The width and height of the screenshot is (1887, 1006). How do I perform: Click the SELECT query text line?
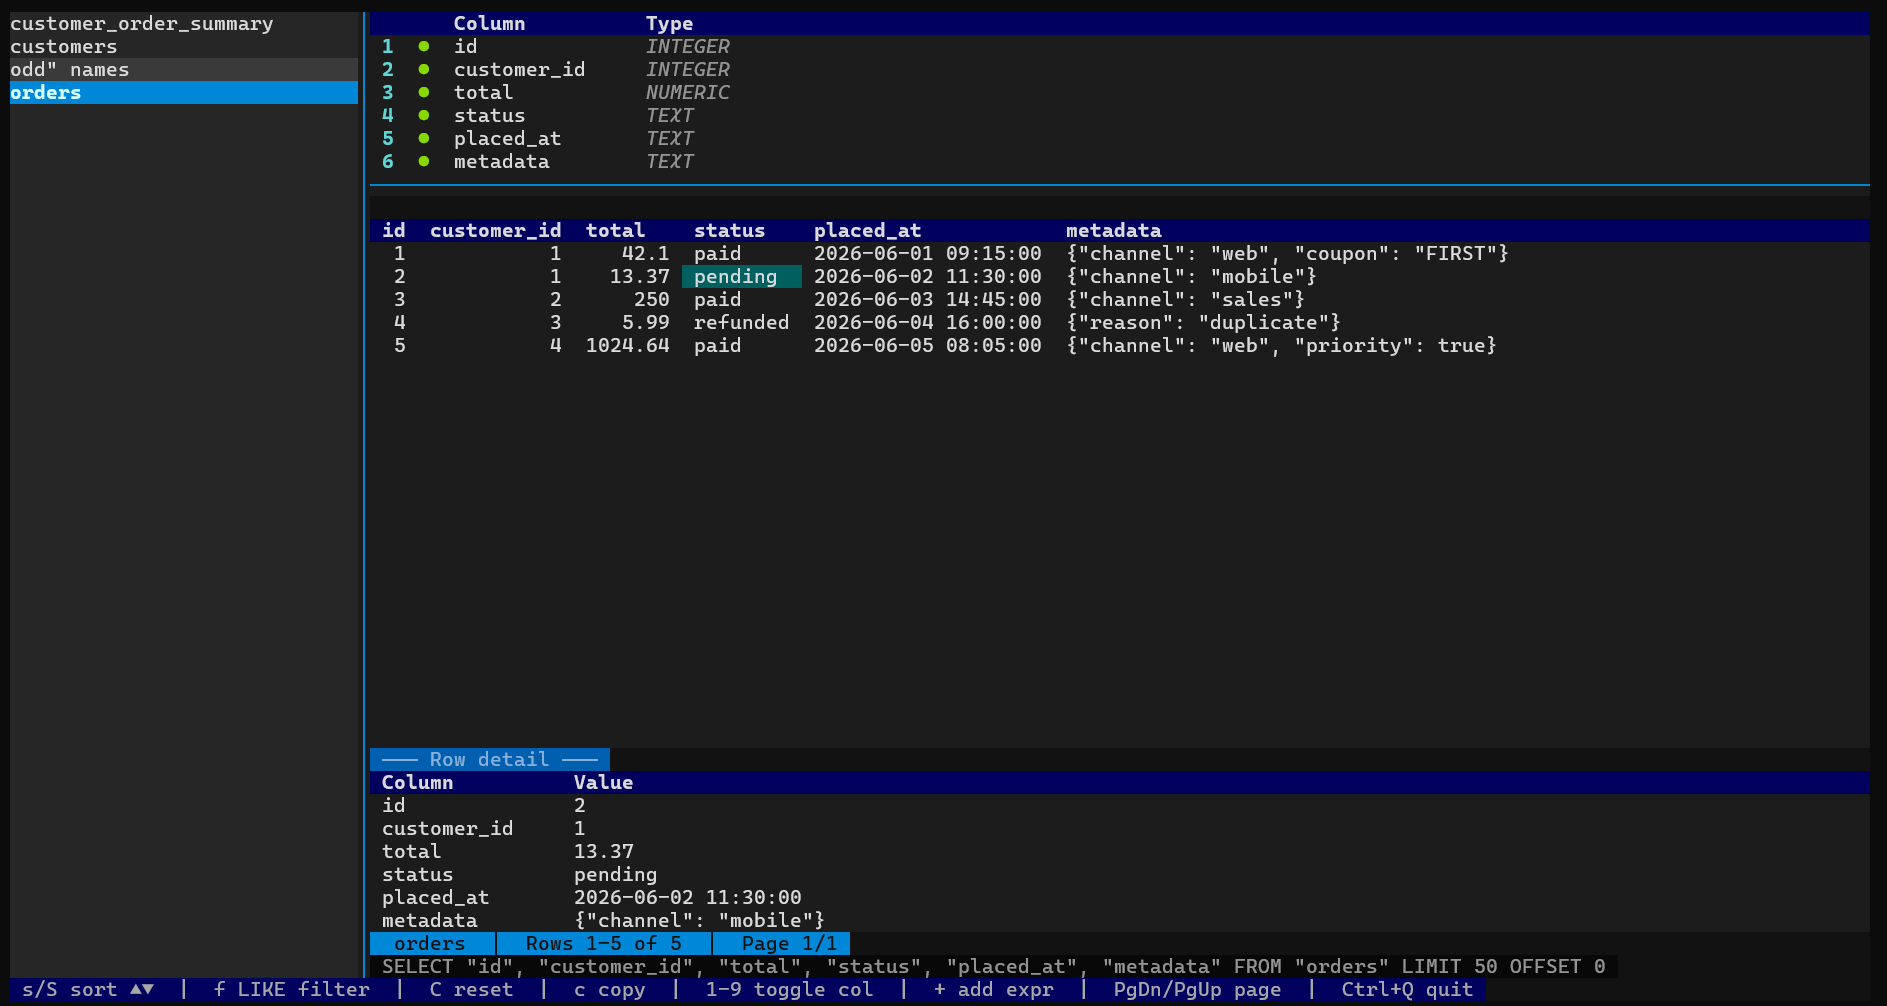pyautogui.click(x=994, y=966)
